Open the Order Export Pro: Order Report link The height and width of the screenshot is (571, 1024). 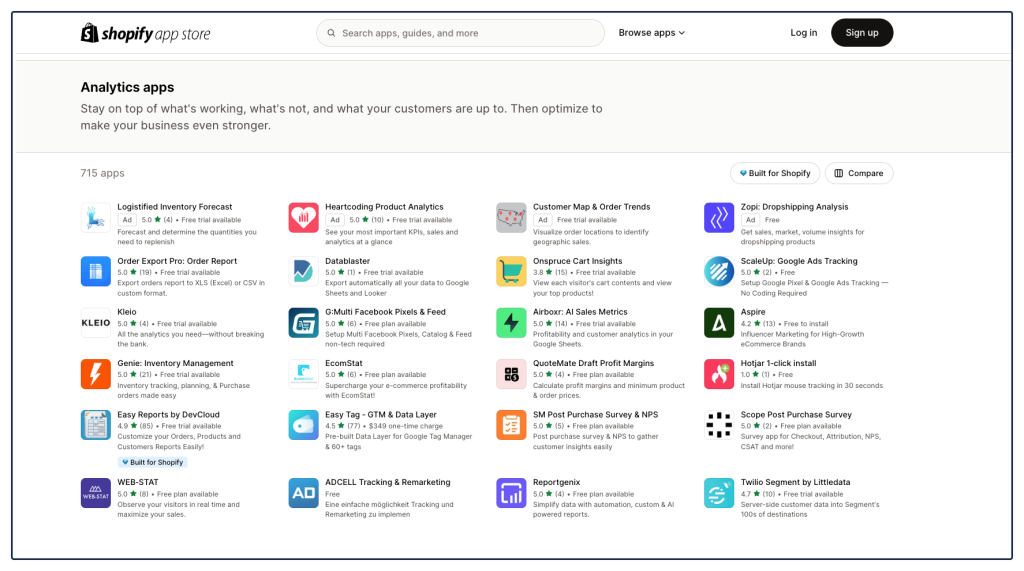pos(177,261)
